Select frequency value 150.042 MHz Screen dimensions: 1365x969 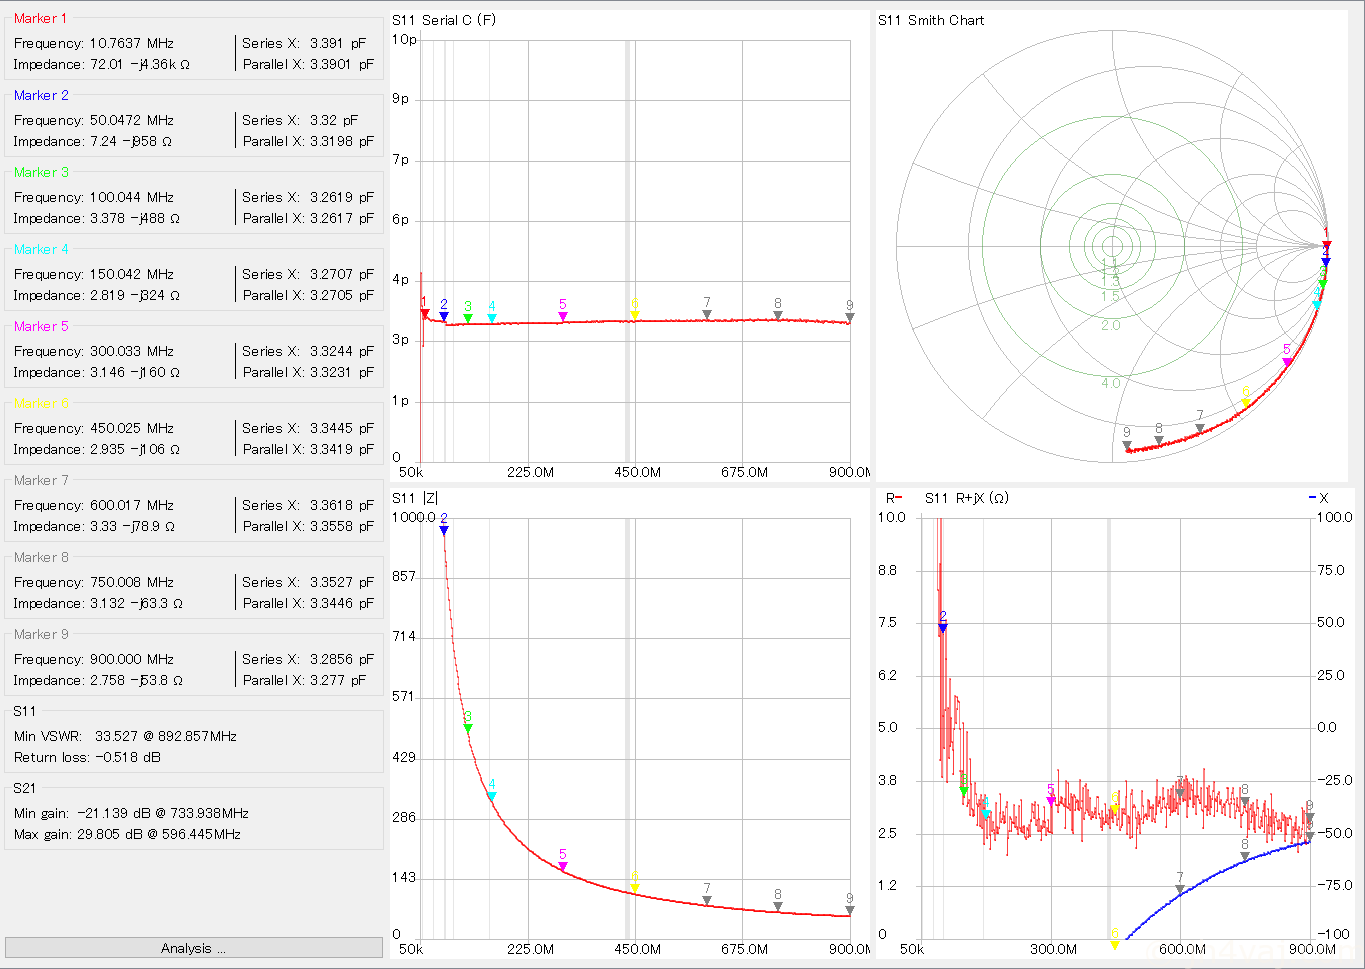click(x=132, y=274)
